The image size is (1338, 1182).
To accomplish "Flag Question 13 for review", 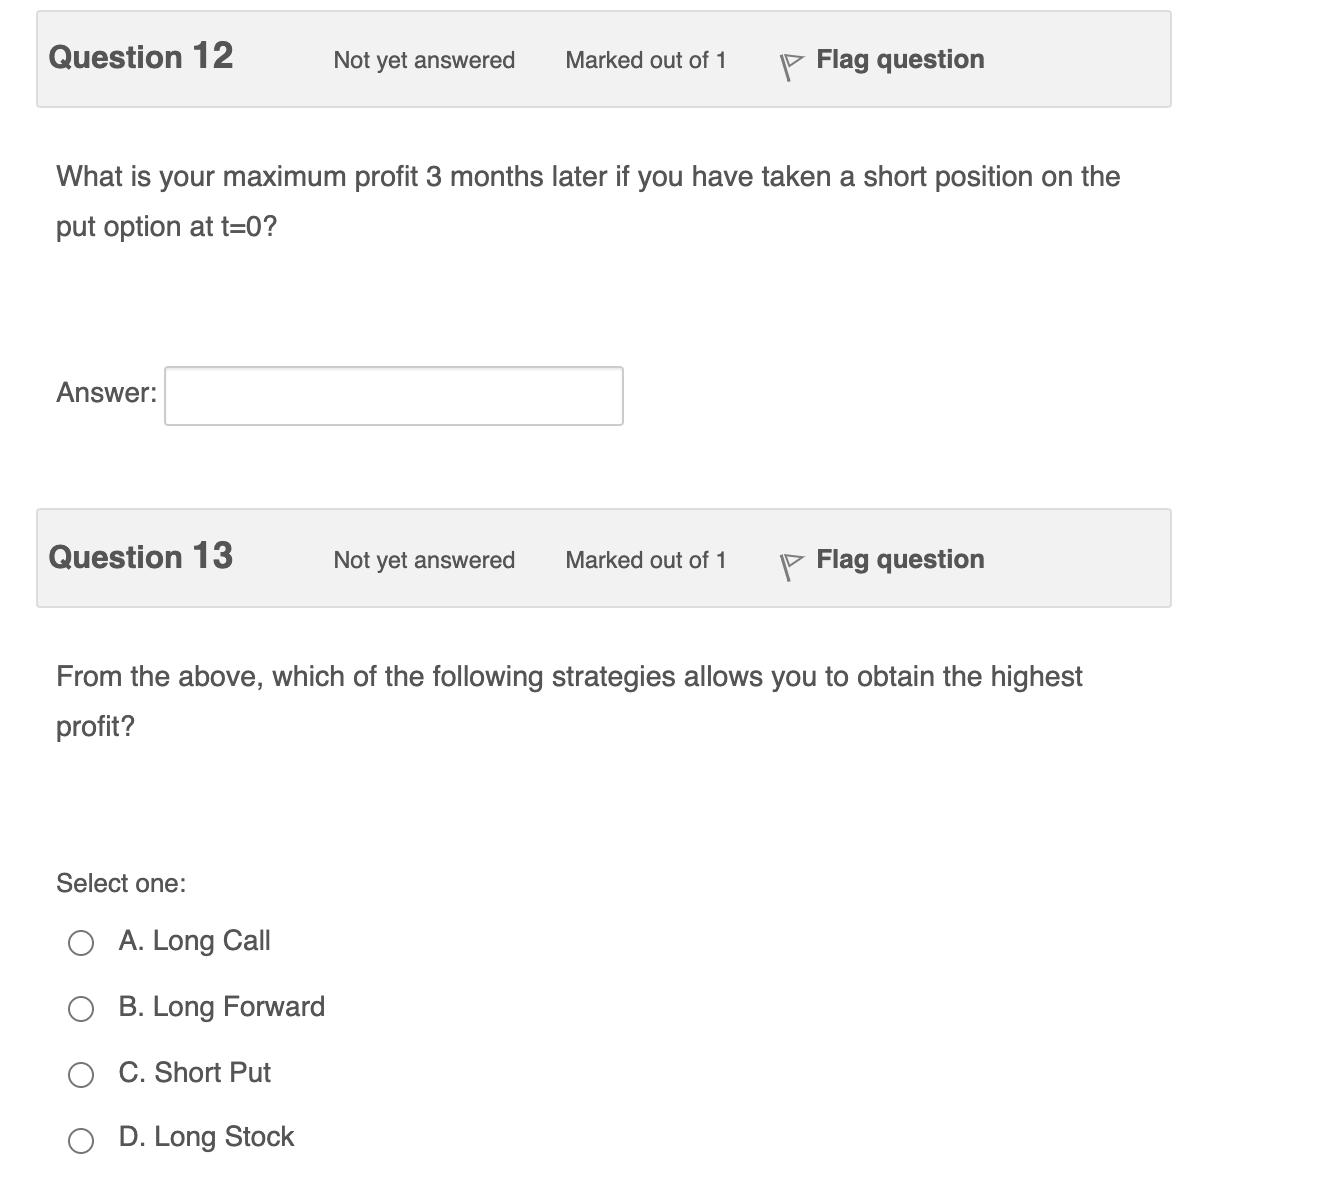I will tap(898, 559).
